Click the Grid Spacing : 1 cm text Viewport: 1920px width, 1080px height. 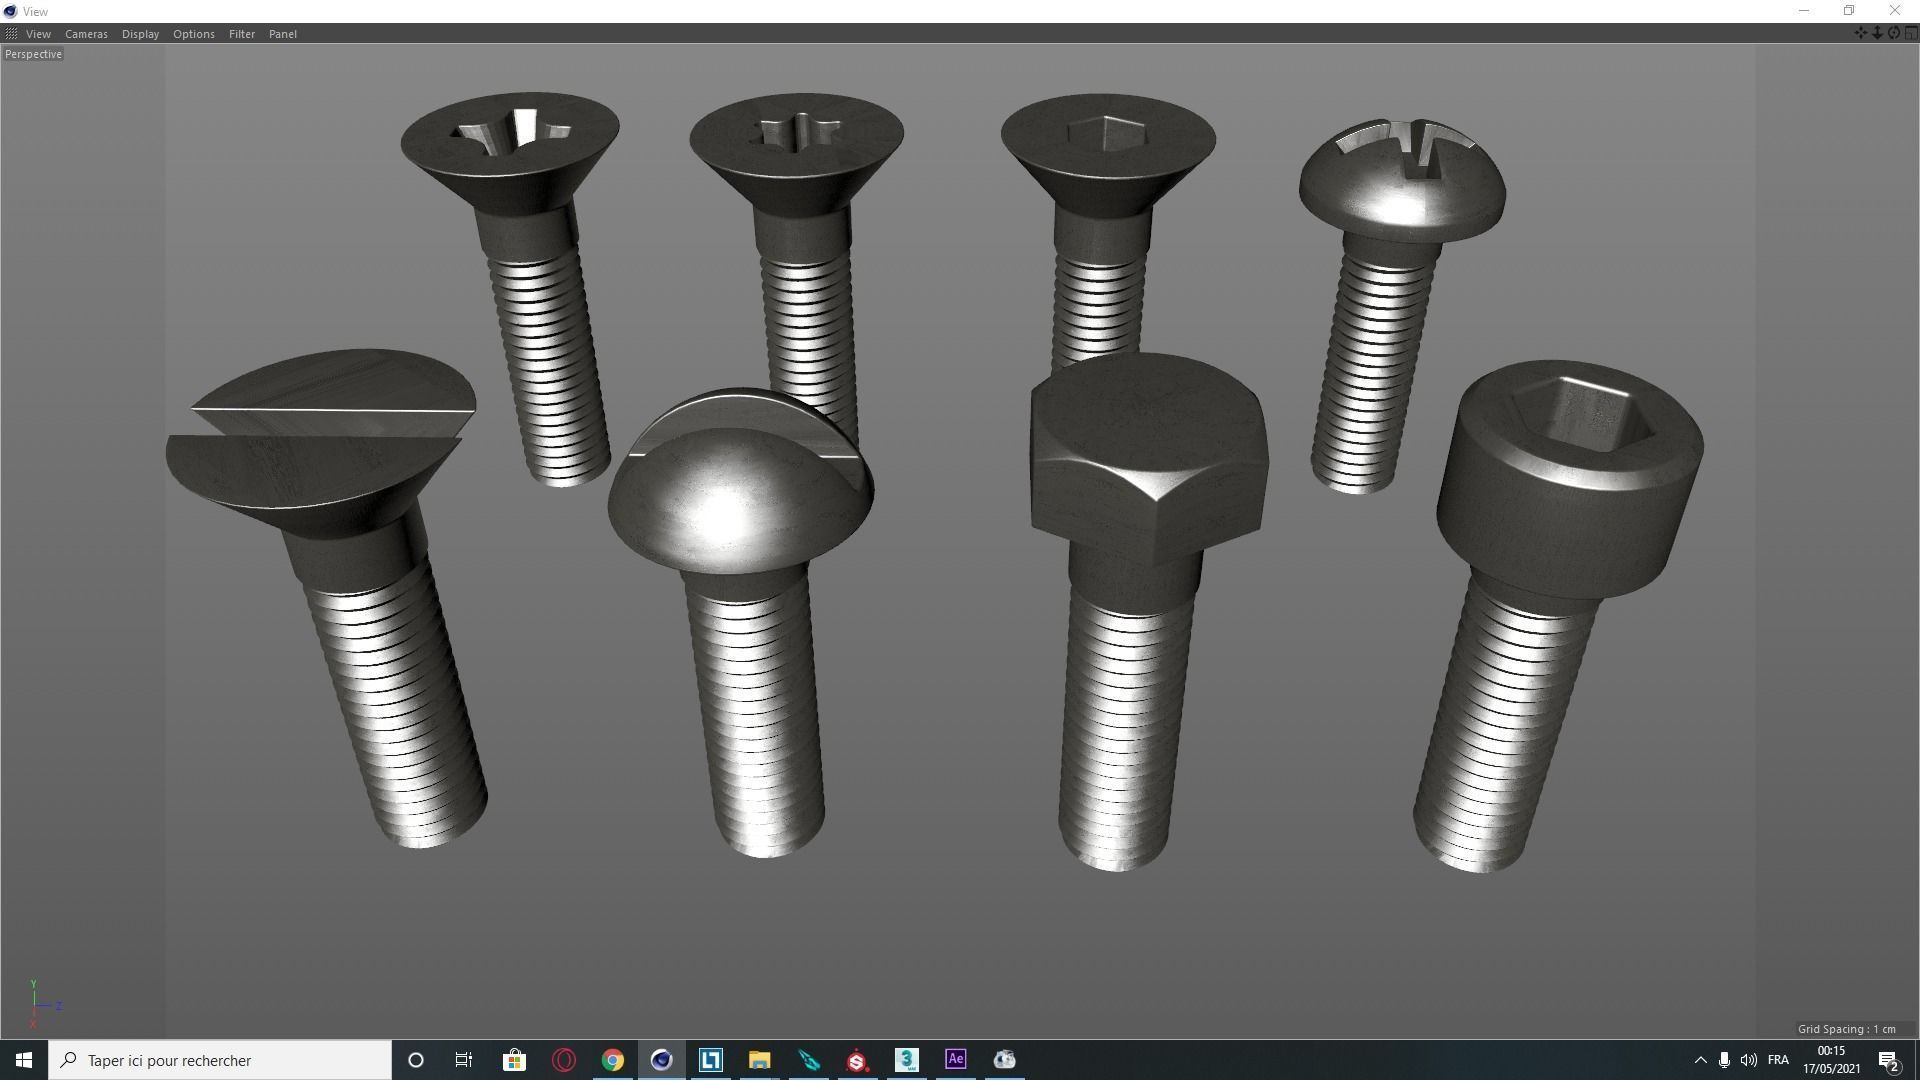click(x=1846, y=1029)
